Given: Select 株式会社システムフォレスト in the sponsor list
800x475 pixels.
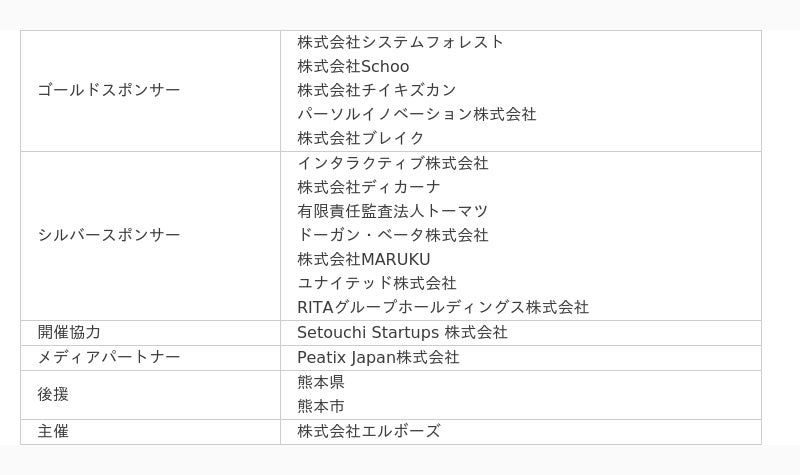Looking at the screenshot, I should pos(400,42).
